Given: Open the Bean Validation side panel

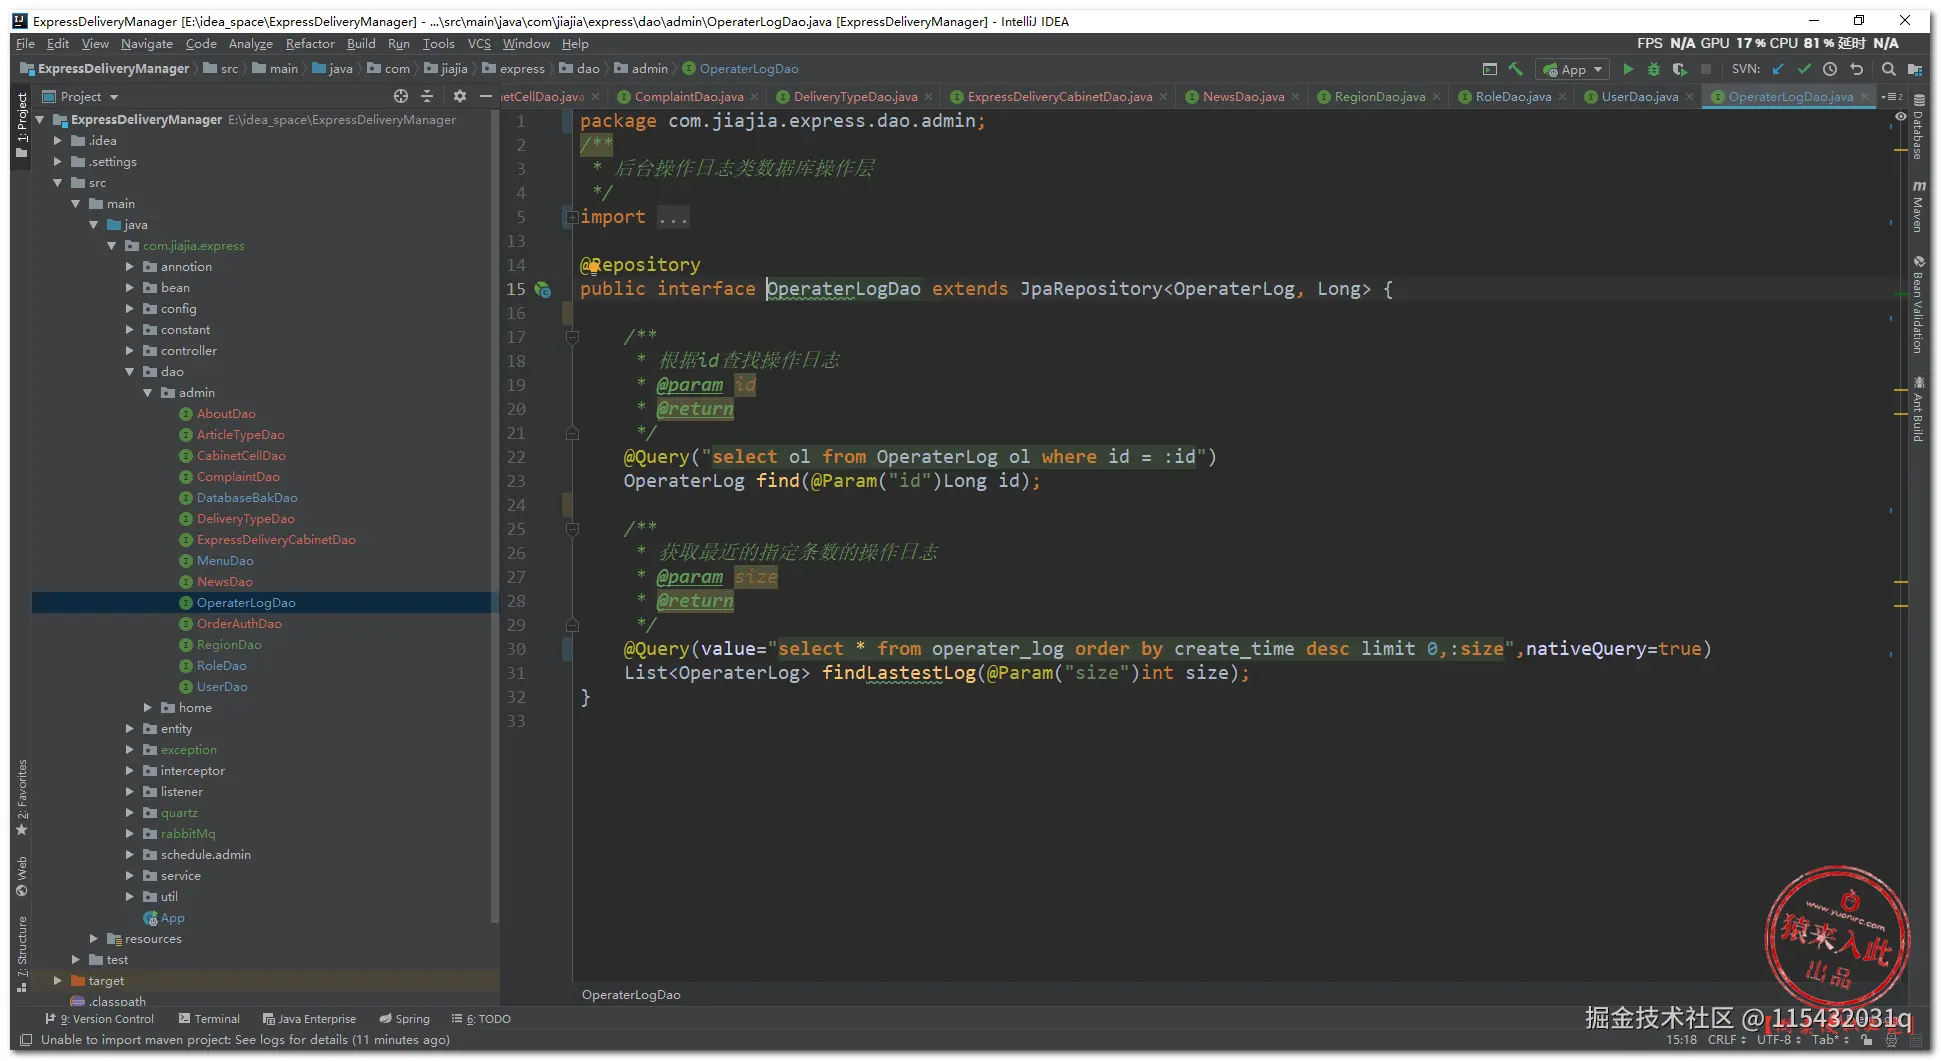Looking at the screenshot, I should click(x=1918, y=305).
